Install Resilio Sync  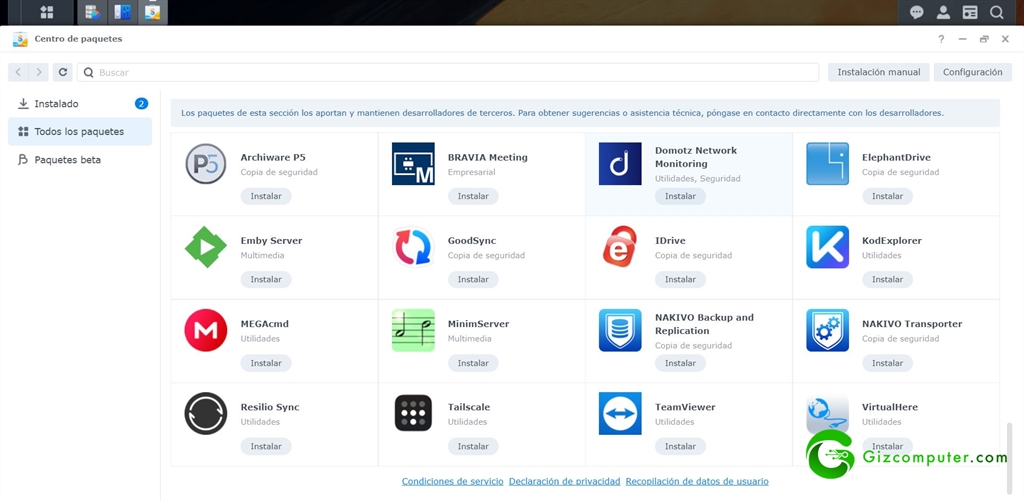[266, 446]
